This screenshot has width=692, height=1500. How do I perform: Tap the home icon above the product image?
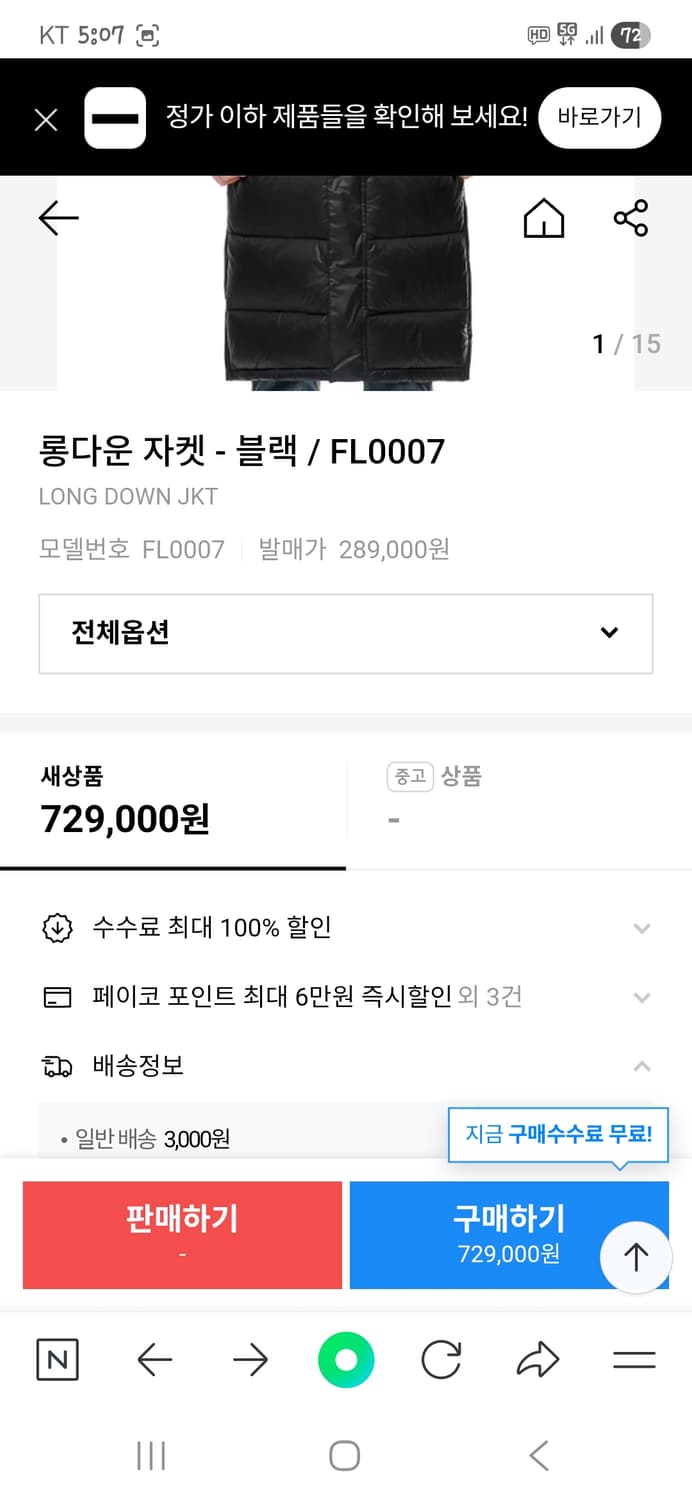pos(543,218)
